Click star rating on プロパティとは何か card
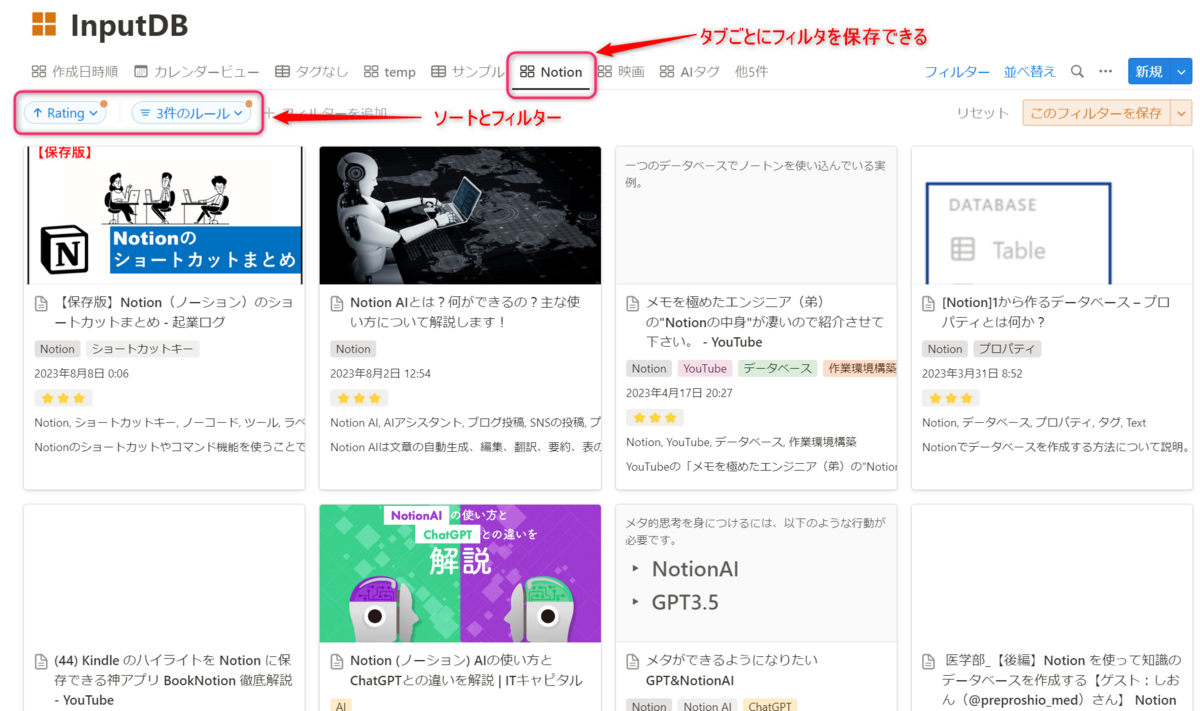 952,398
